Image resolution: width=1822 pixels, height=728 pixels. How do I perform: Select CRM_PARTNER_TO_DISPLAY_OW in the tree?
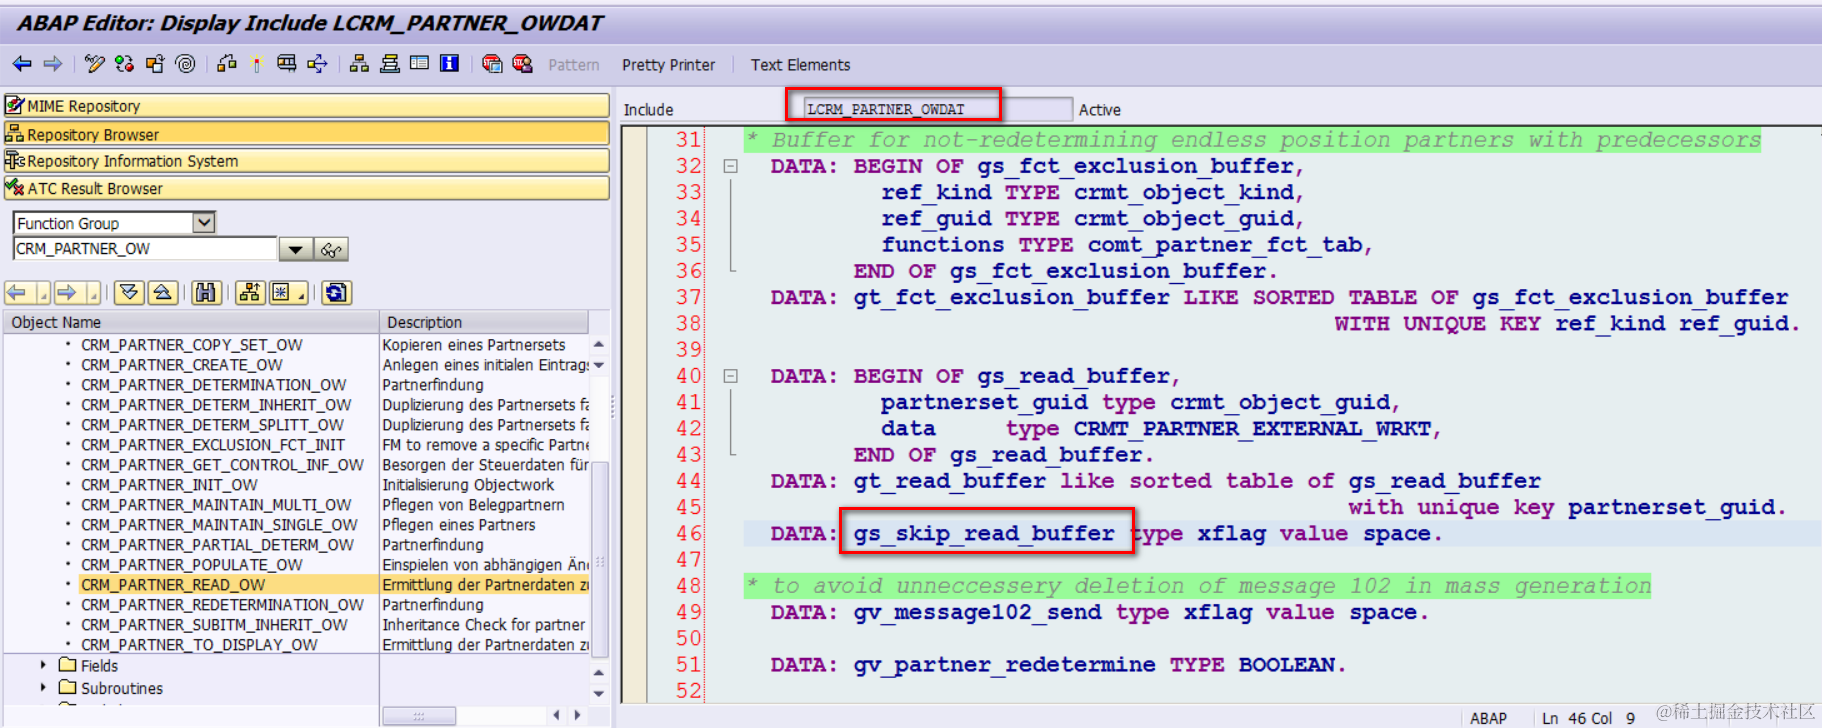click(x=199, y=645)
